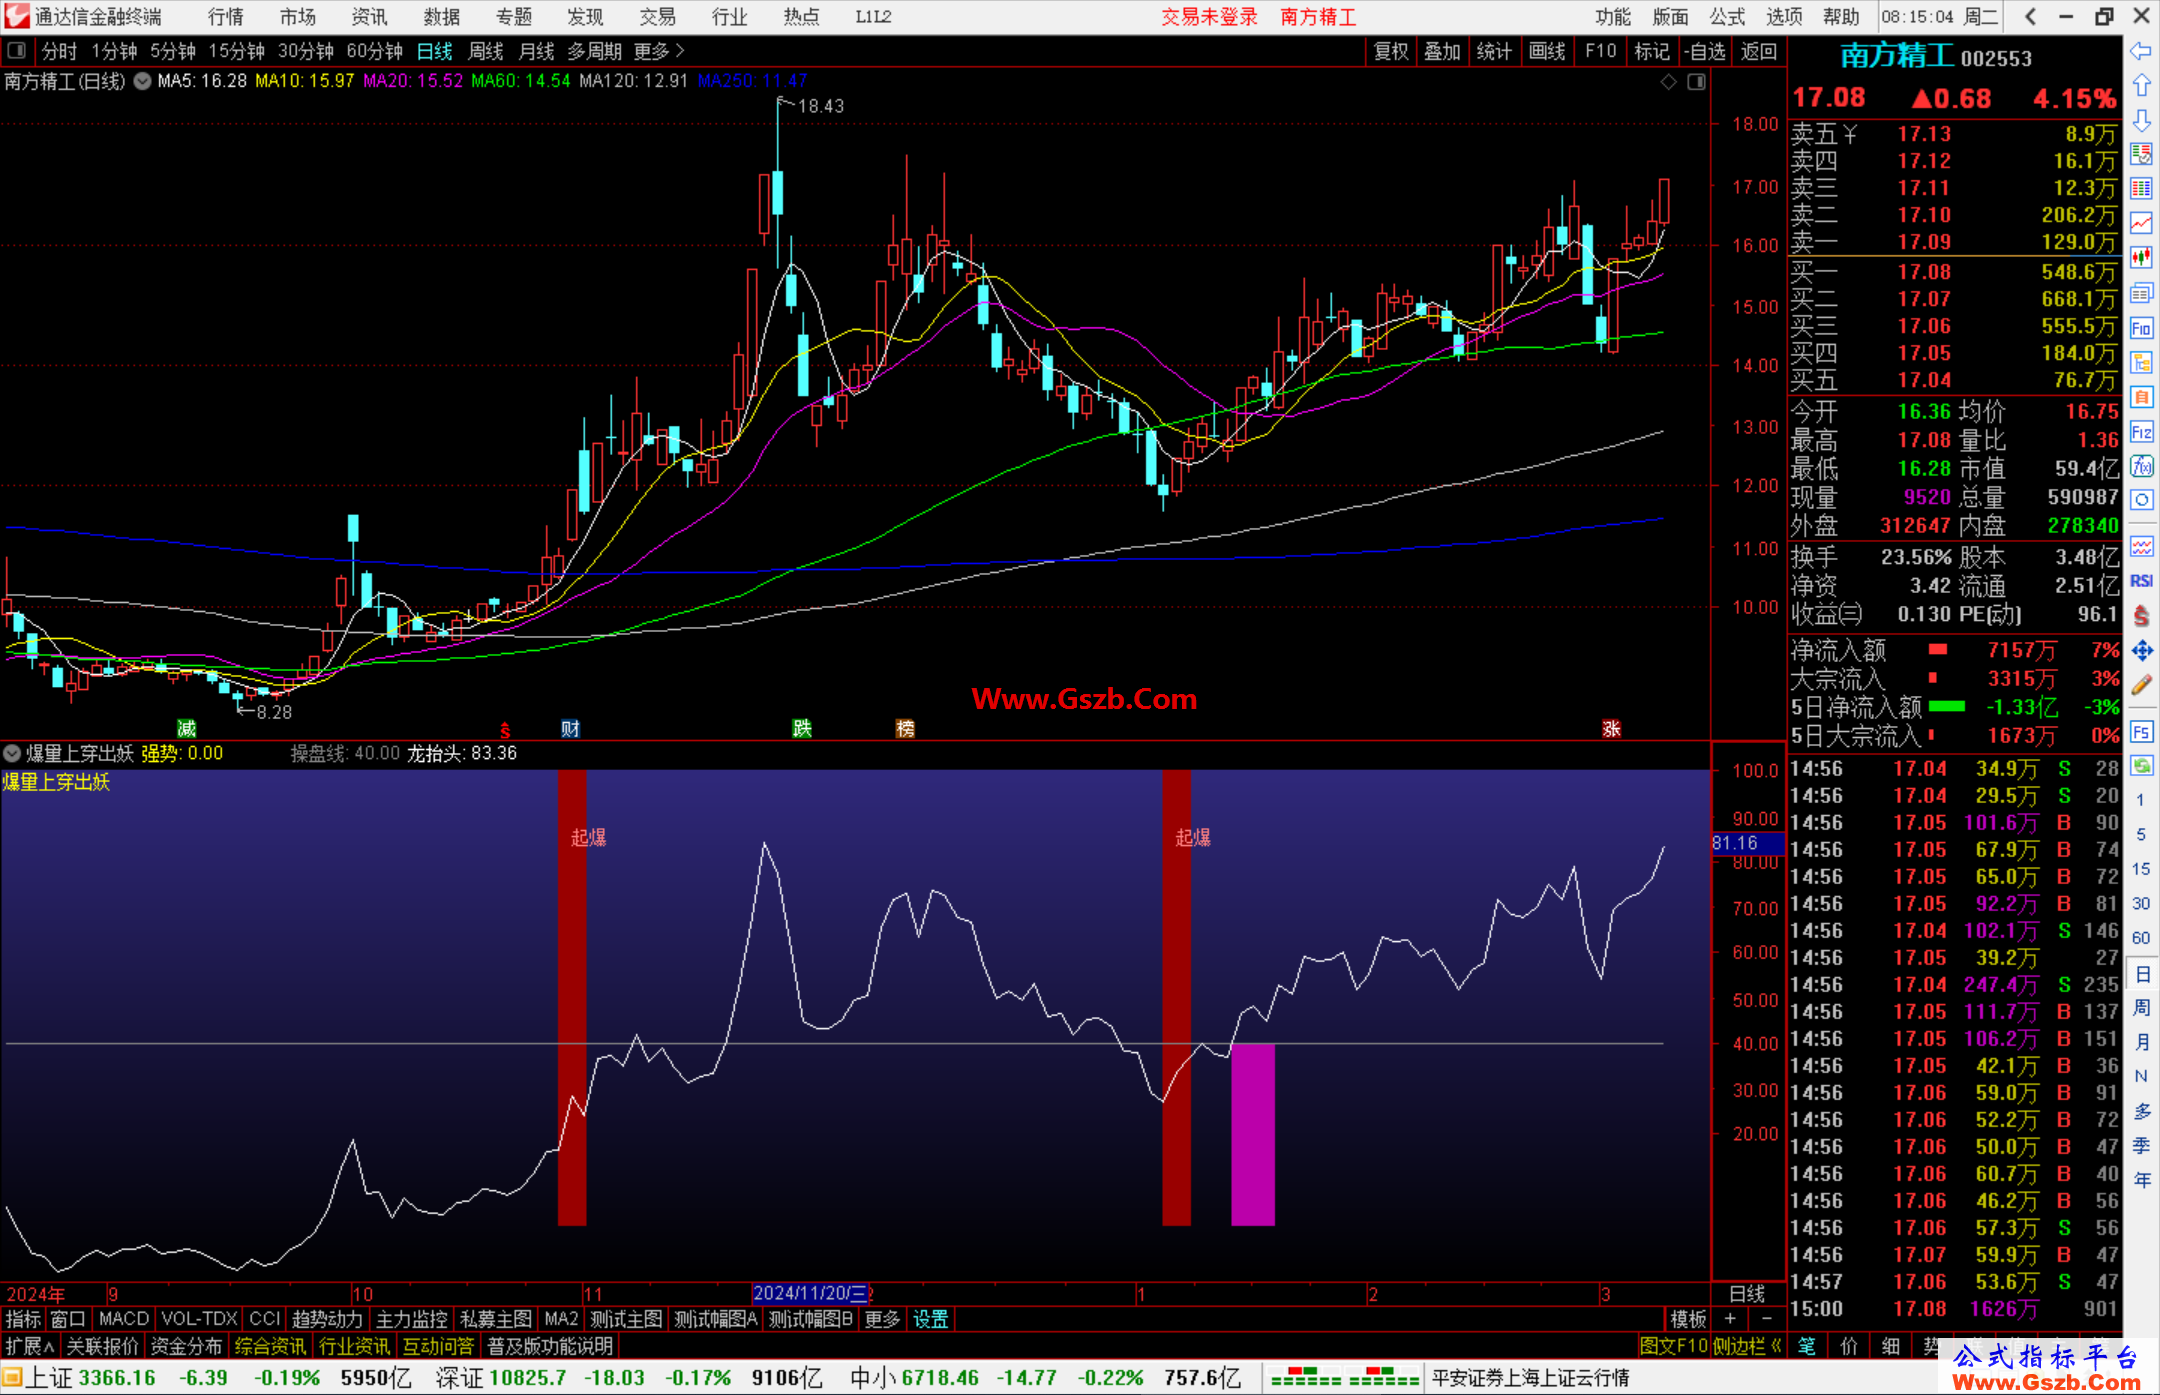Click the 复权 button
This screenshot has height=1395, width=2160.
tap(1391, 51)
